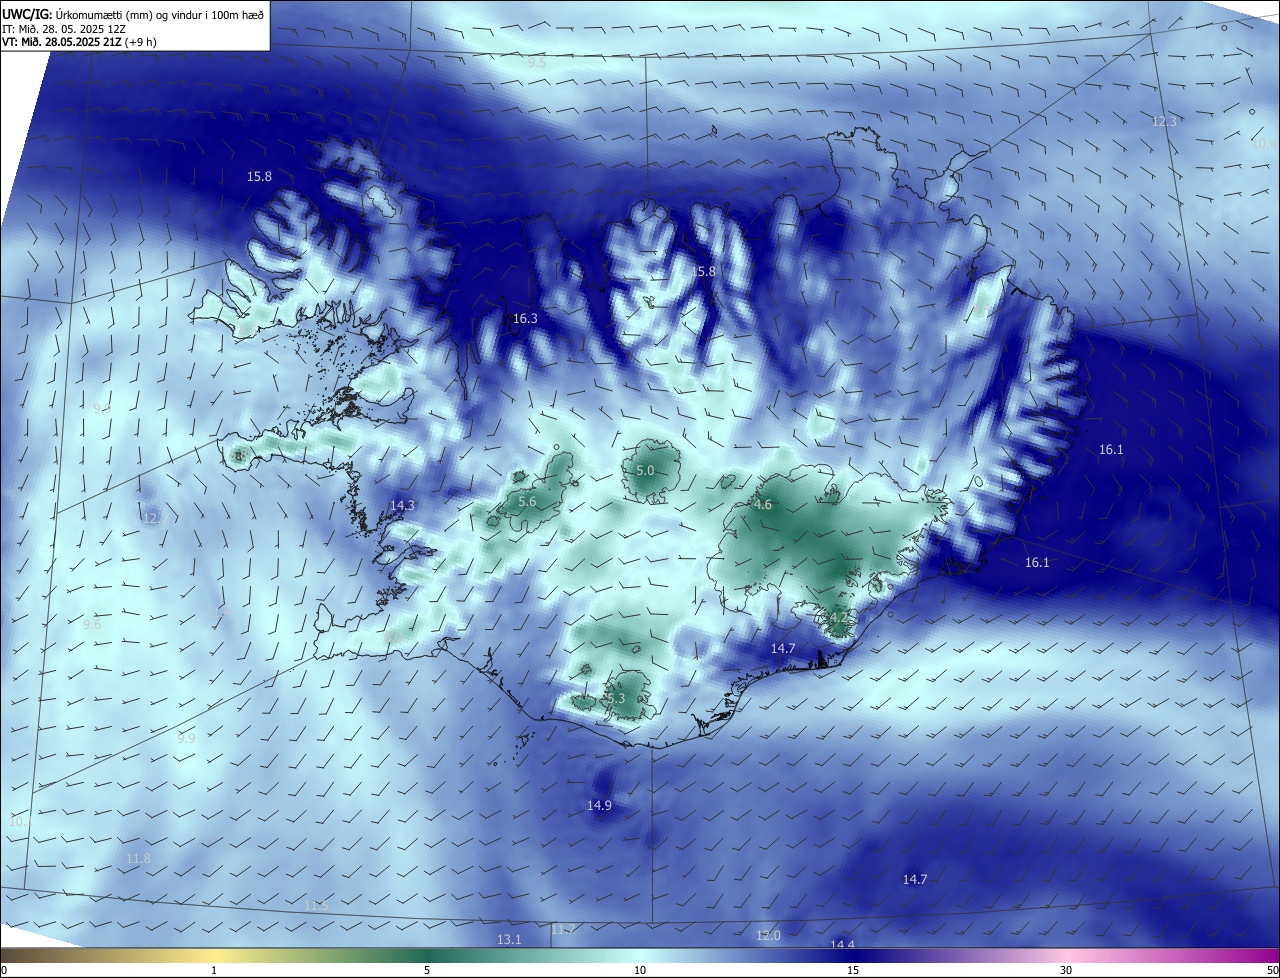Image resolution: width=1280 pixels, height=978 pixels.
Task: Click the '14.9' value south of Iceland
Action: [599, 805]
